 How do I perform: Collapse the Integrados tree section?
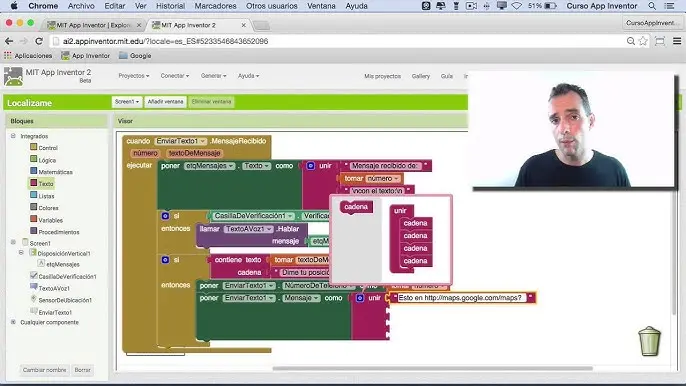pos(13,136)
